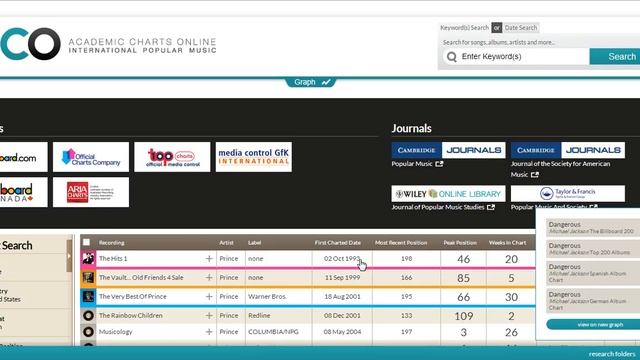Image resolution: width=640 pixels, height=360 pixels.
Task: Click the magnifier icon in search box
Action: click(x=451, y=57)
